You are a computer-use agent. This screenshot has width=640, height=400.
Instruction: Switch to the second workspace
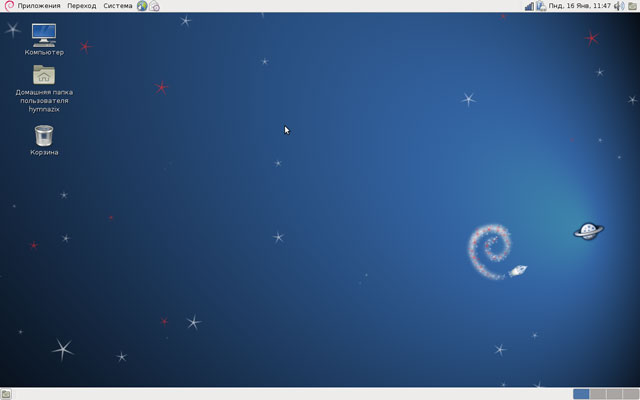[x=598, y=394]
